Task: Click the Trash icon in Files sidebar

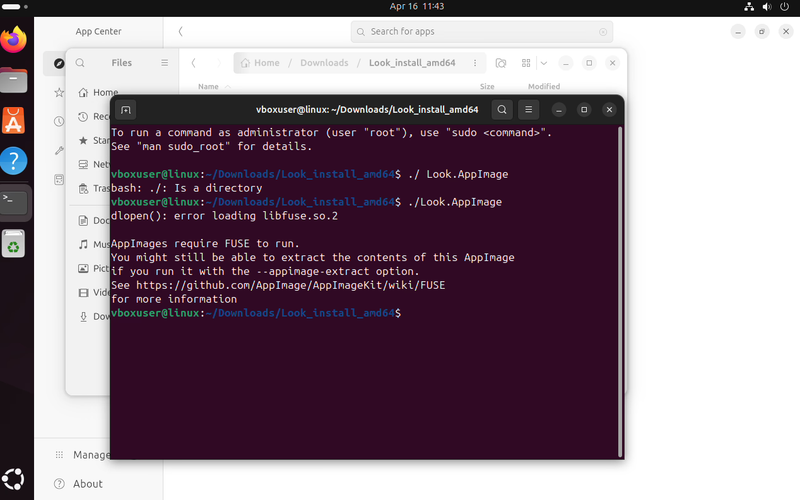Action: coord(83,189)
